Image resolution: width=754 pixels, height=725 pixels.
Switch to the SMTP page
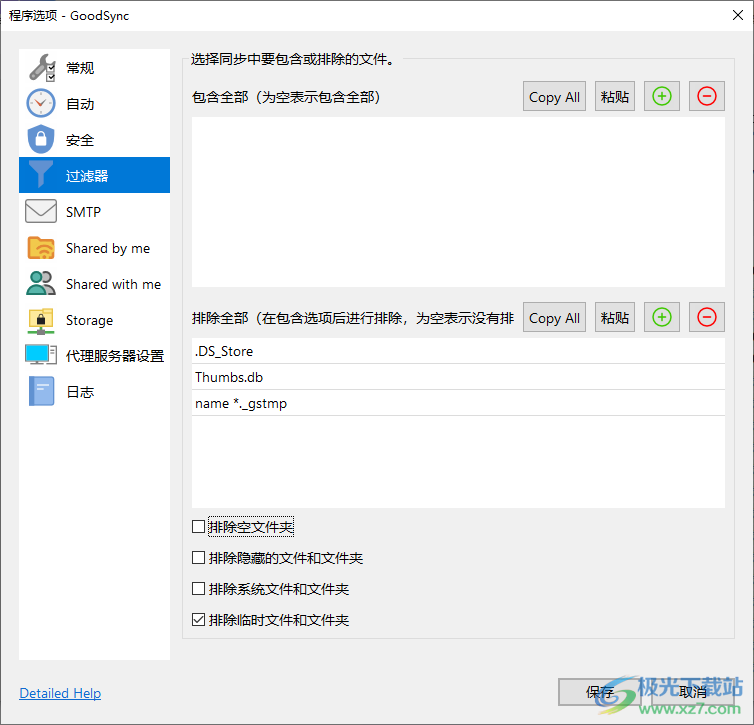94,212
